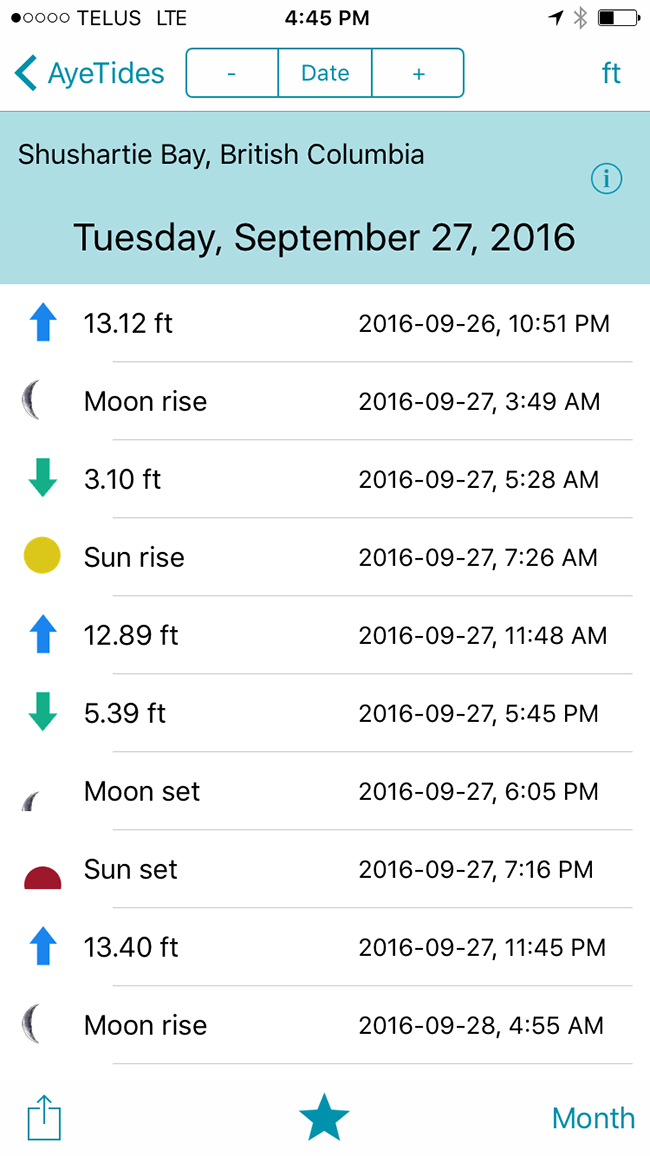650x1156 pixels.
Task: Tap the battery indicator in status bar
Action: (618, 18)
